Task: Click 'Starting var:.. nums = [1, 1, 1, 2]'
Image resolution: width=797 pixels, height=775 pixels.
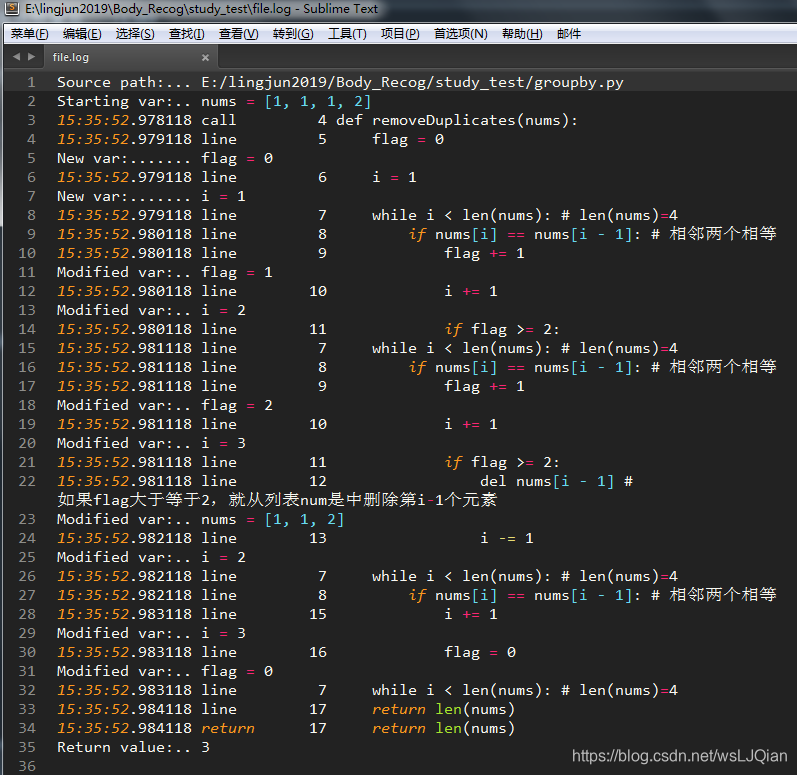Action: [214, 101]
